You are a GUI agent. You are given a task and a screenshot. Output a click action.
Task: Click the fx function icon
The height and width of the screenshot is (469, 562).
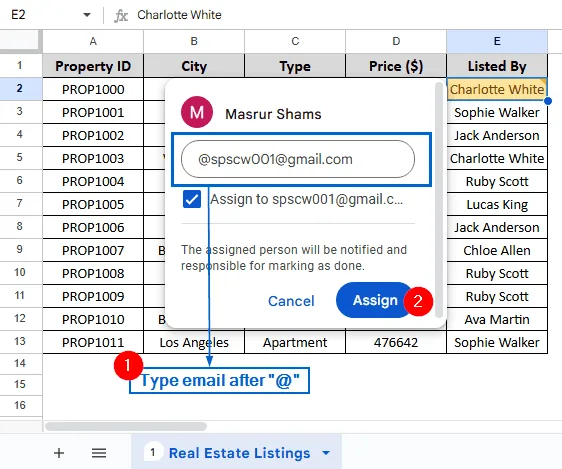pos(121,15)
